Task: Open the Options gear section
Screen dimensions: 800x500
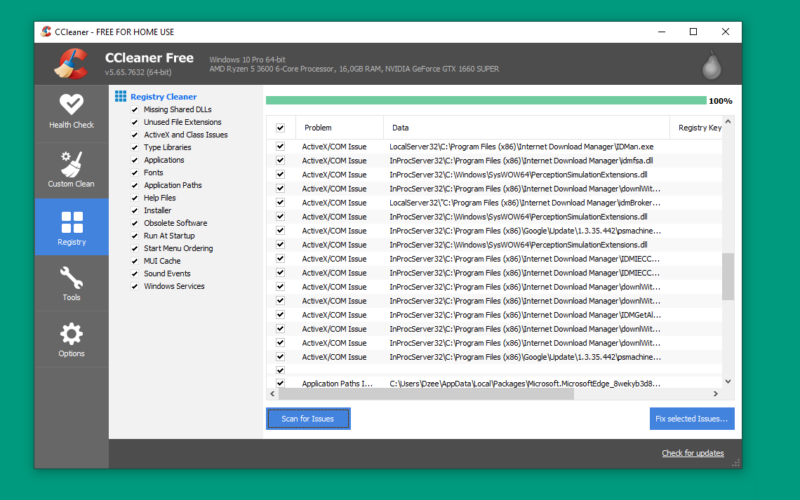Action: click(71, 339)
